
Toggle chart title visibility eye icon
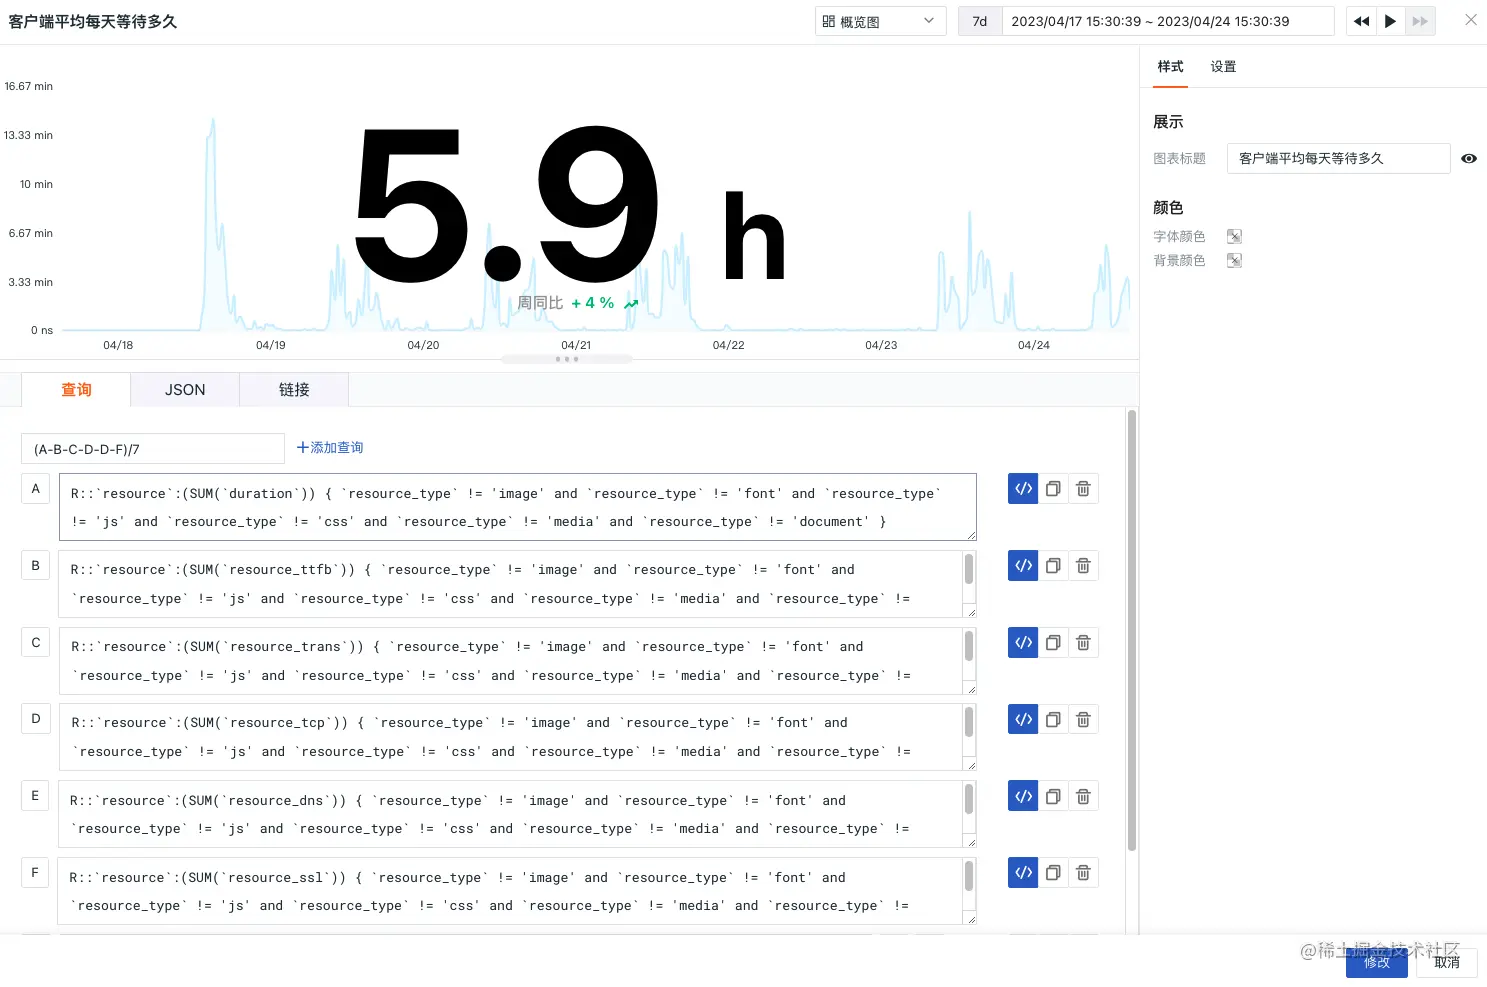pos(1469,158)
